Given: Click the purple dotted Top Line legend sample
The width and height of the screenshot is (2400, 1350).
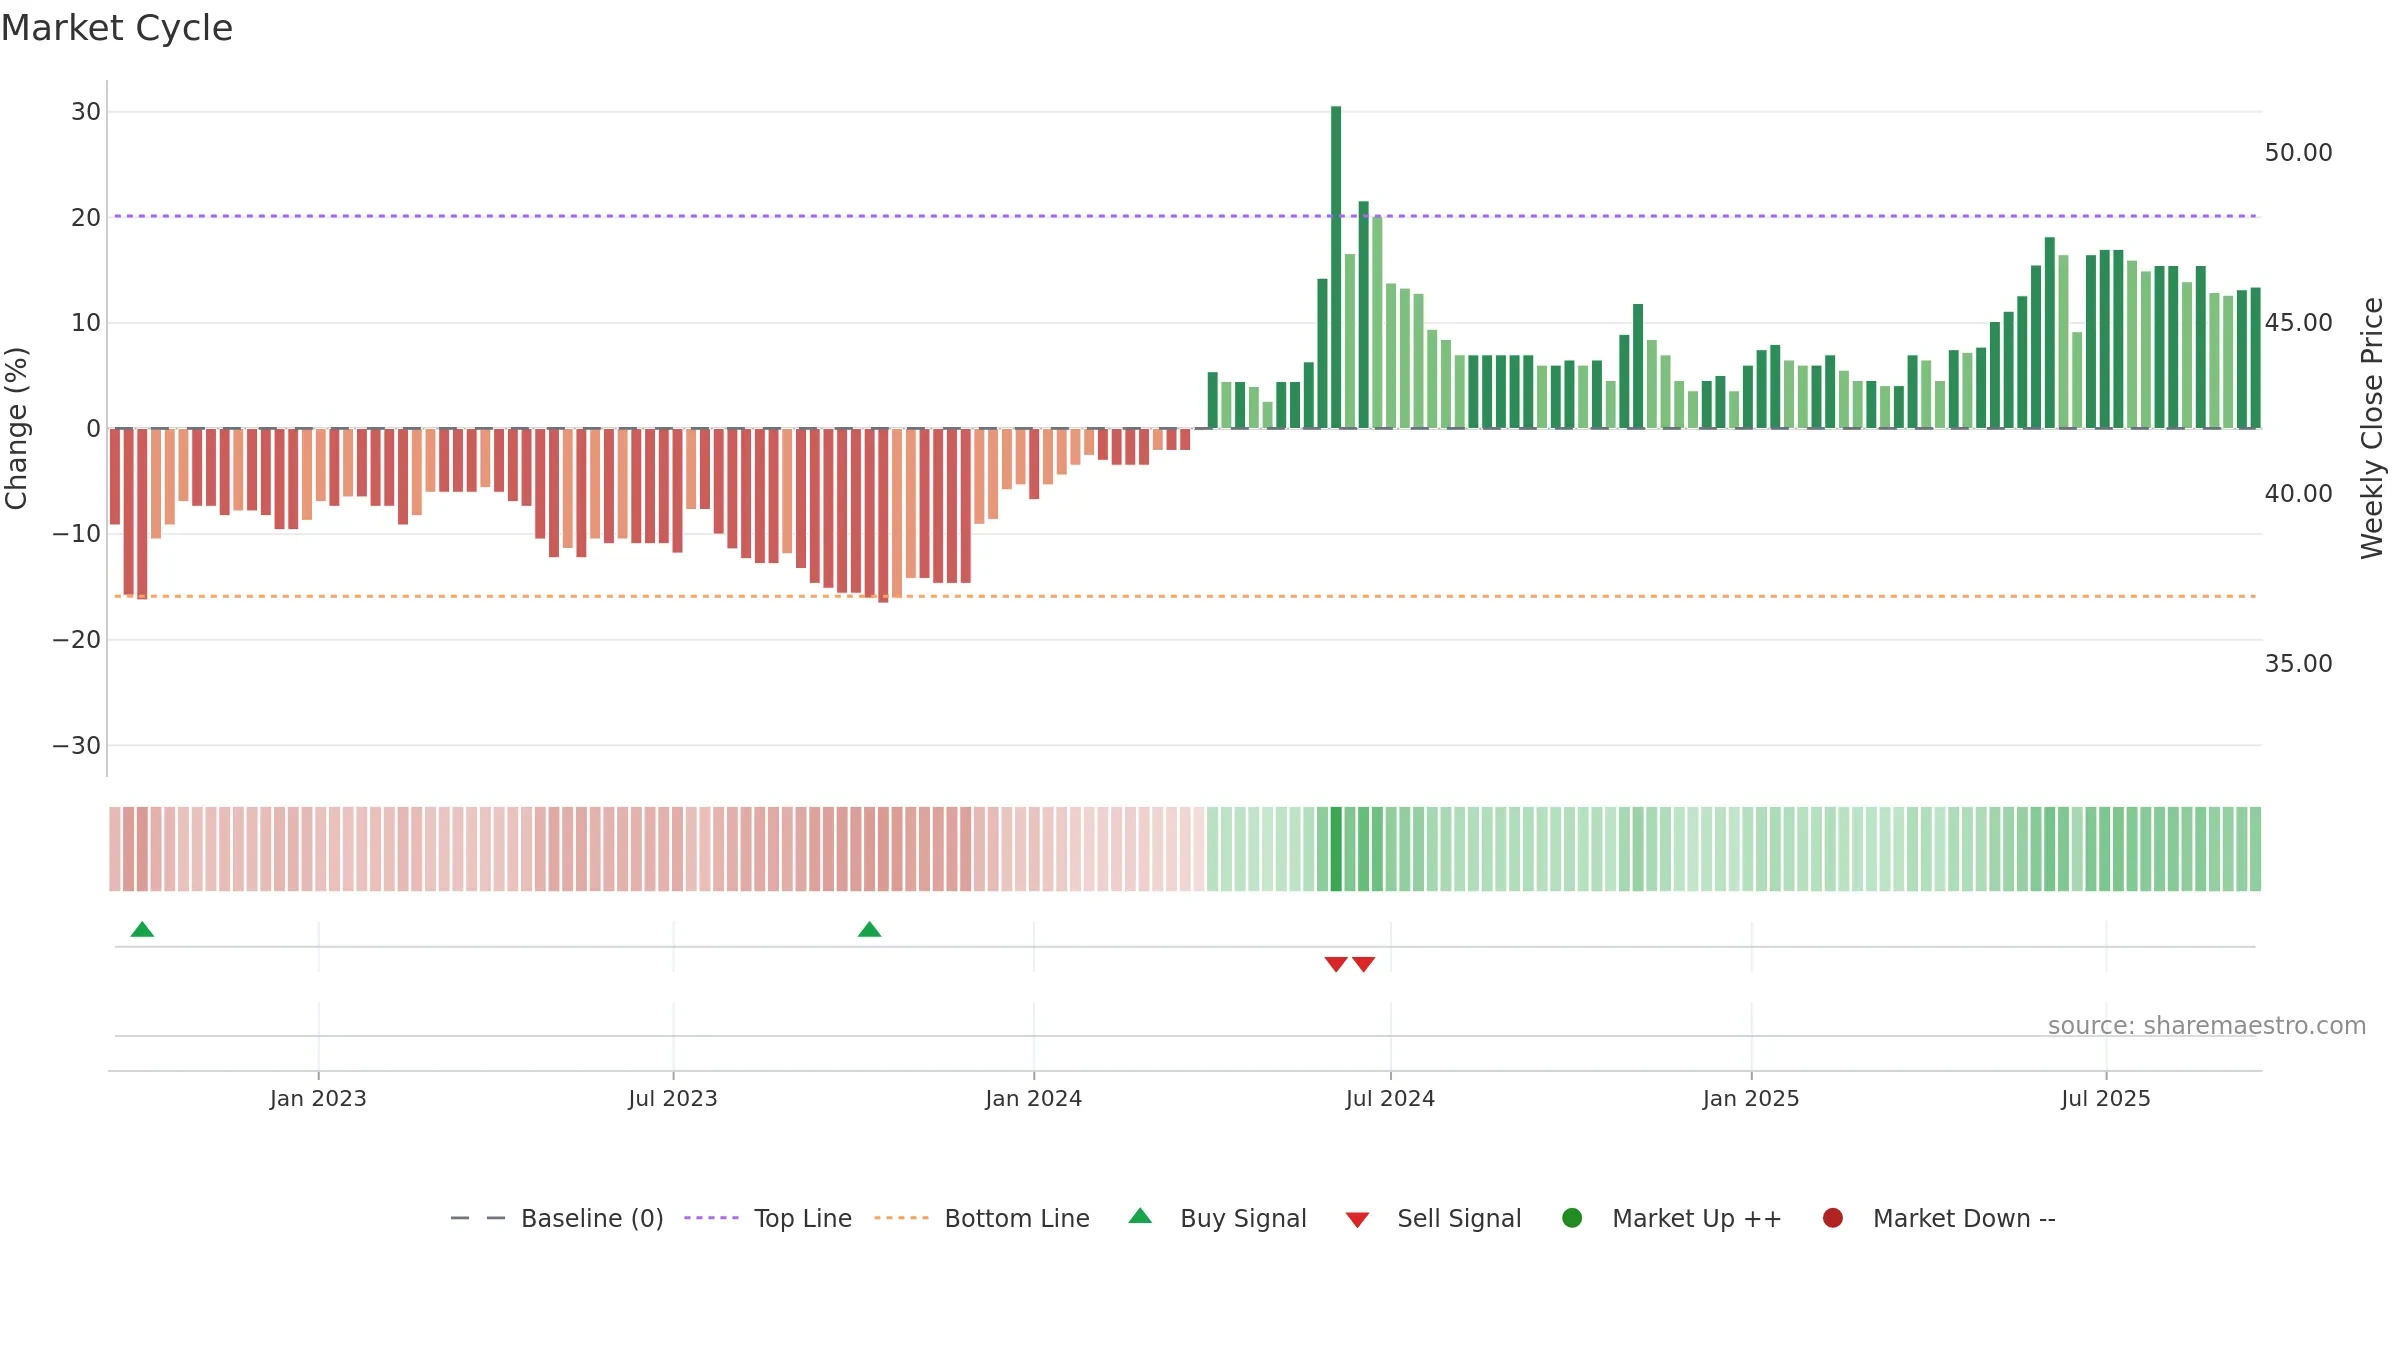Looking at the screenshot, I should [711, 1218].
